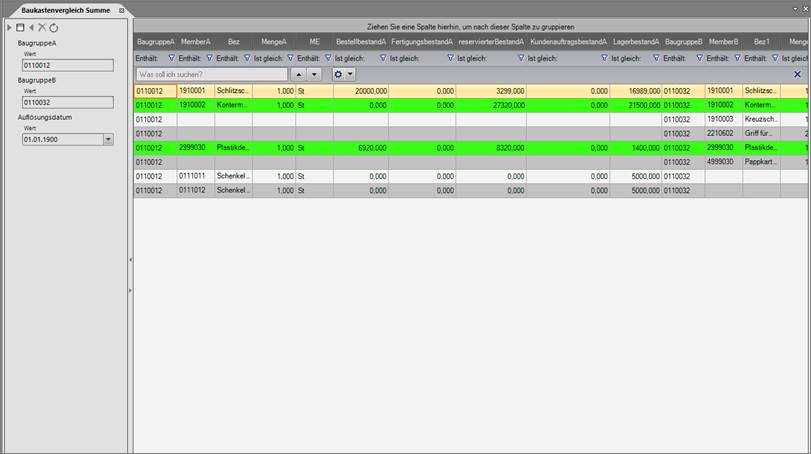This screenshot has height=454, width=811.
Task: Click the back arrow icon in parameter toolbar
Action: coord(31,27)
